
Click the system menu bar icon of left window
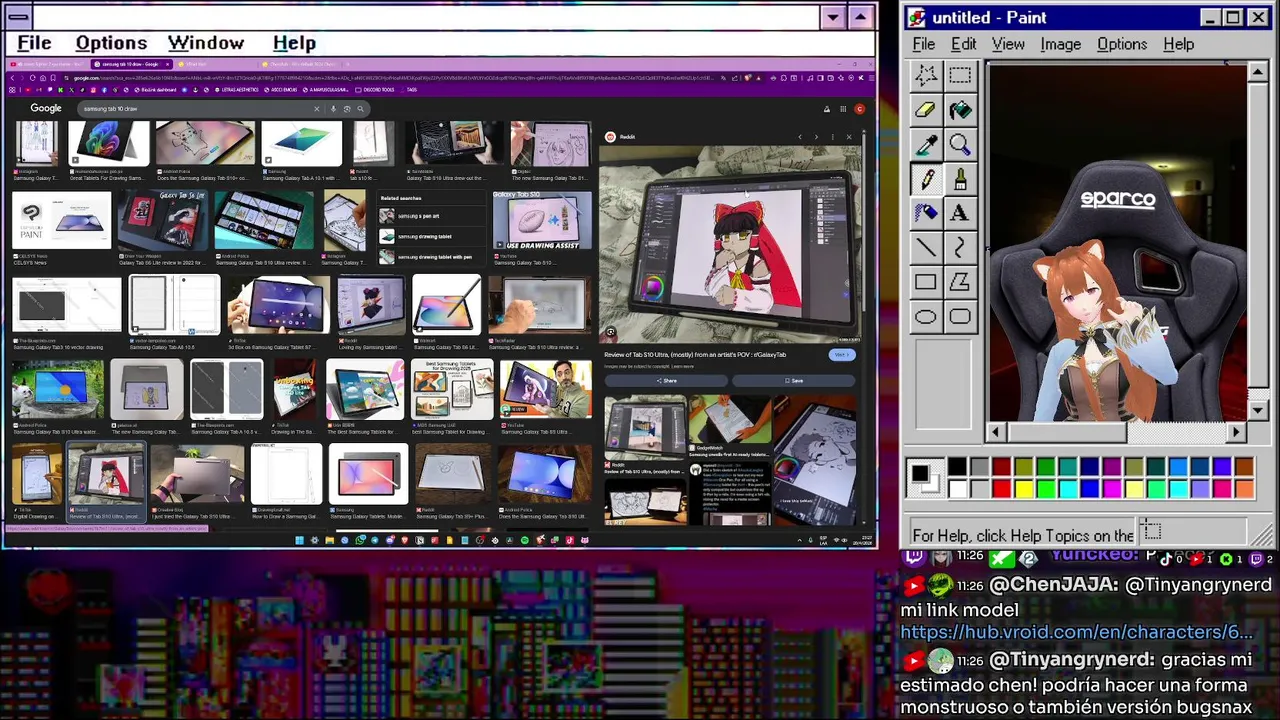18,17
